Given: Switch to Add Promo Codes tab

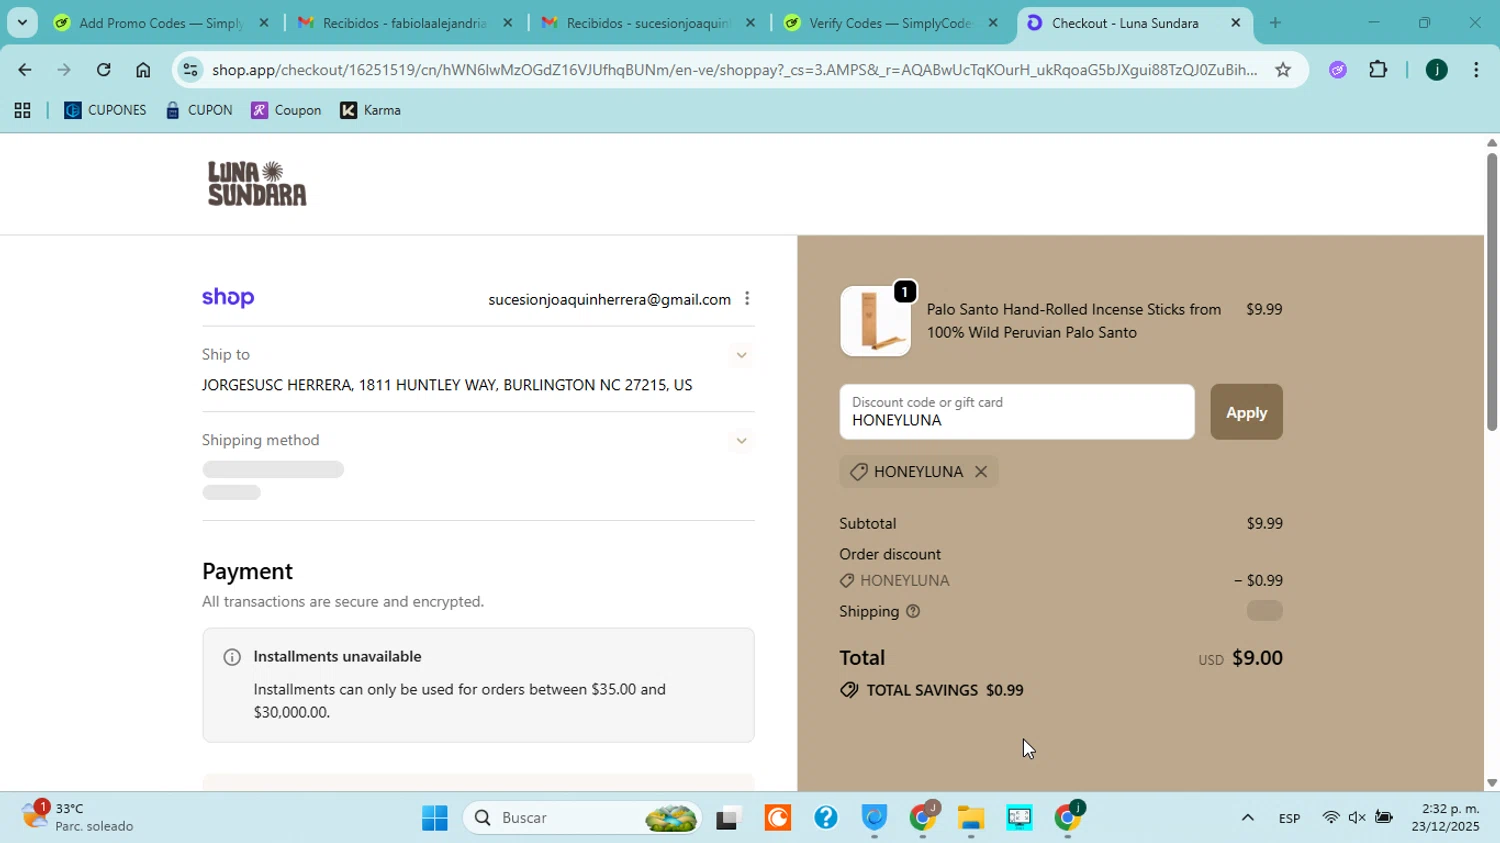Looking at the screenshot, I should (x=160, y=22).
